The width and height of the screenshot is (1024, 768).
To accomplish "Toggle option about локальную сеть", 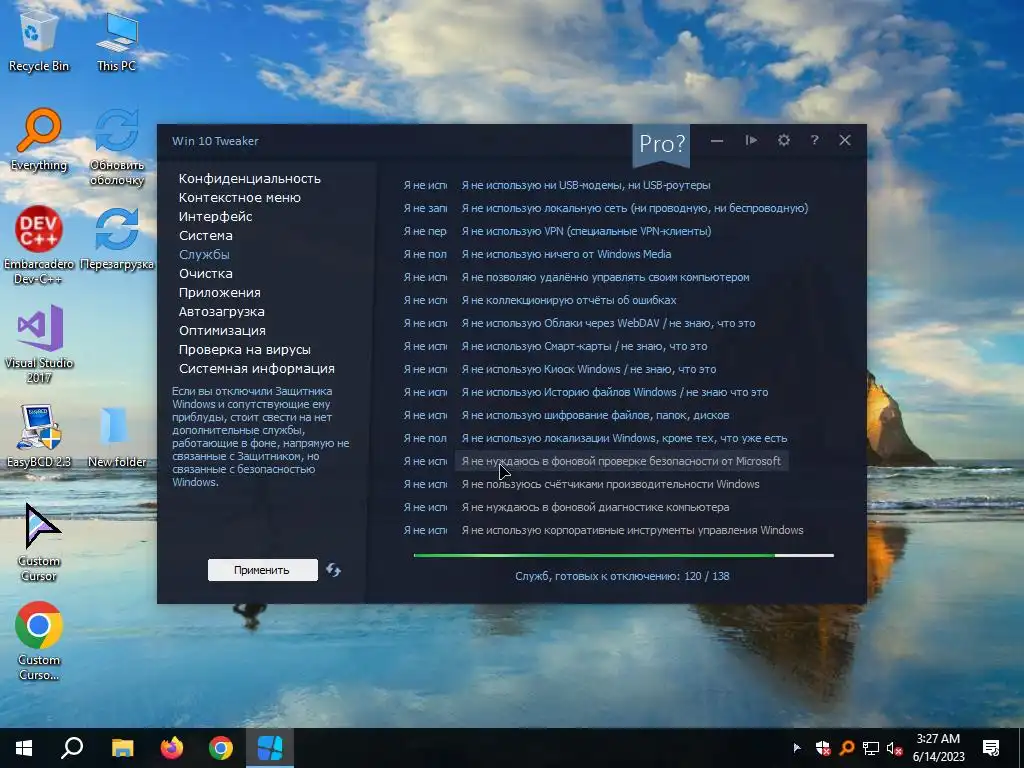I will point(635,208).
